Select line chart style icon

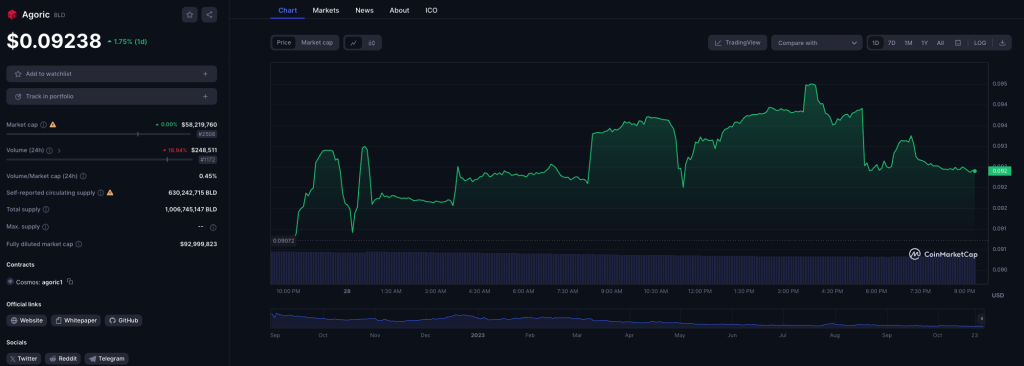pyautogui.click(x=353, y=42)
